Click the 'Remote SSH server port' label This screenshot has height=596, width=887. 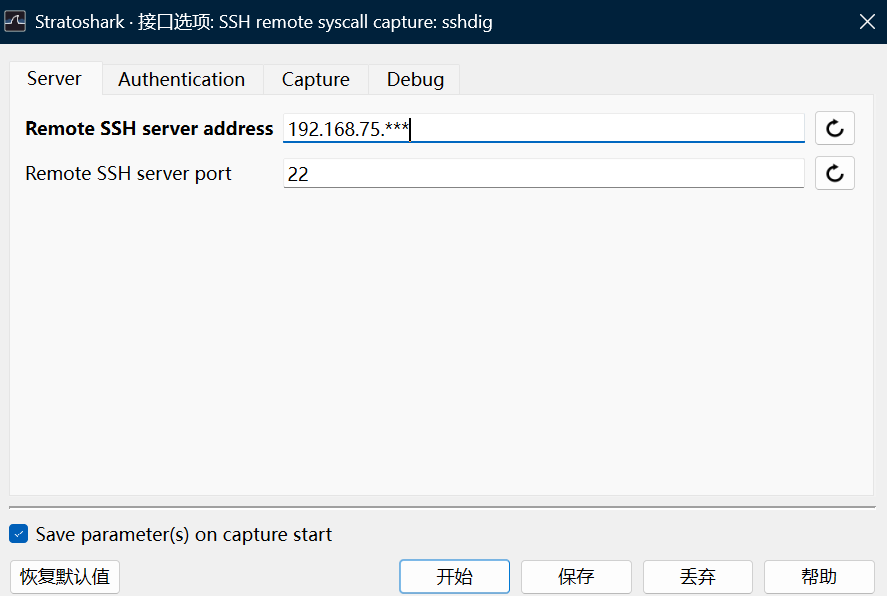tap(128, 173)
